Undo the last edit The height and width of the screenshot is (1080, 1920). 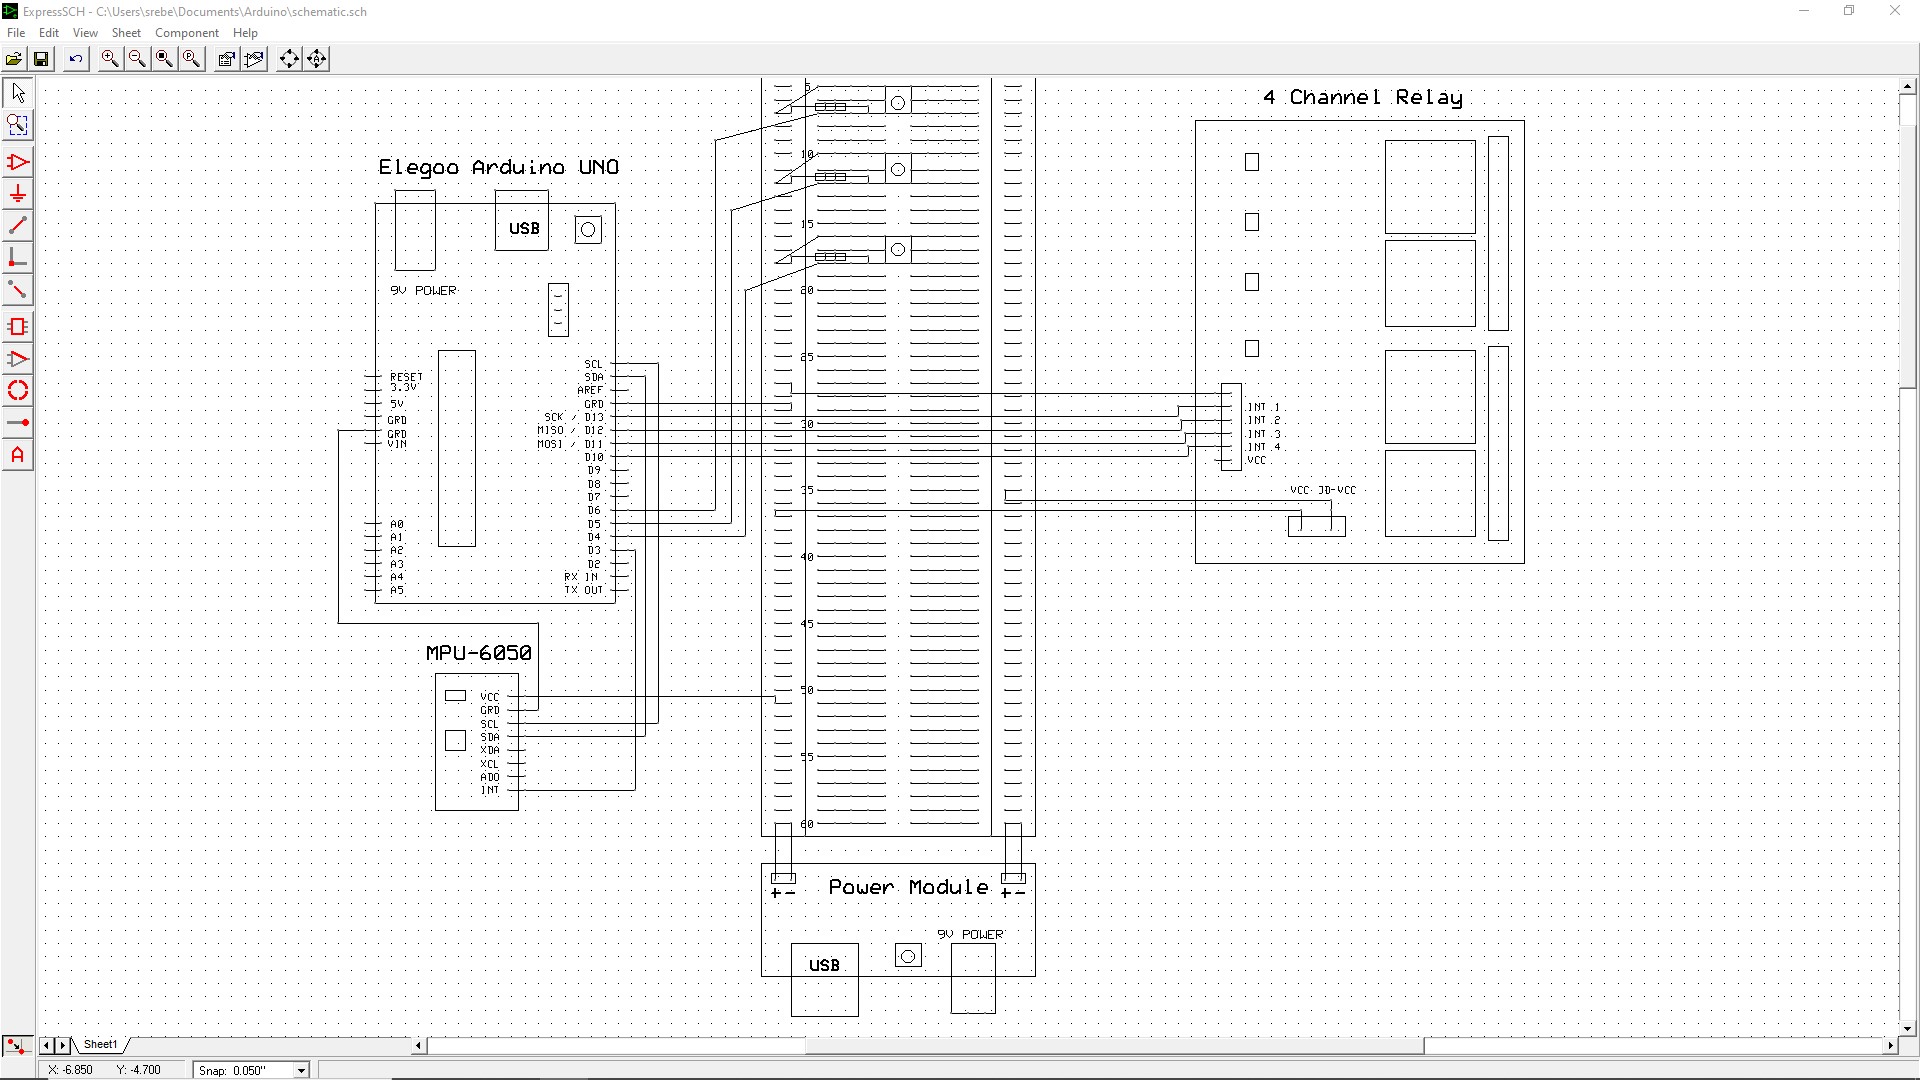click(76, 58)
